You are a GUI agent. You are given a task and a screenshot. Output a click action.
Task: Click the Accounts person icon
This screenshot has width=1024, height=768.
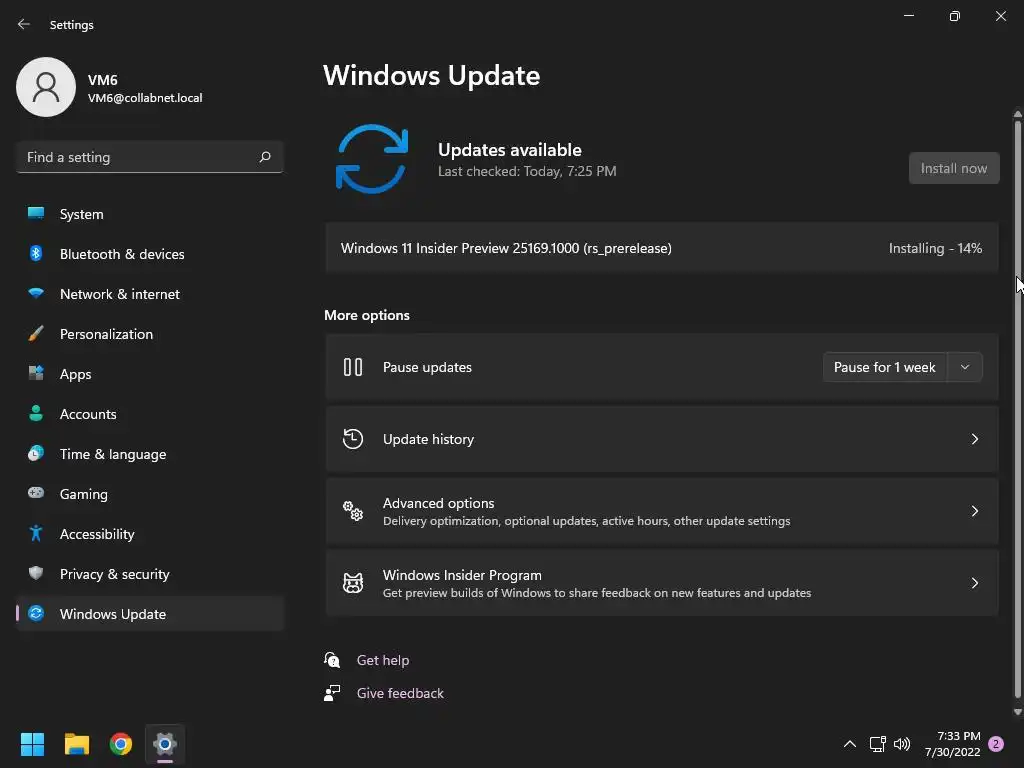click(36, 413)
